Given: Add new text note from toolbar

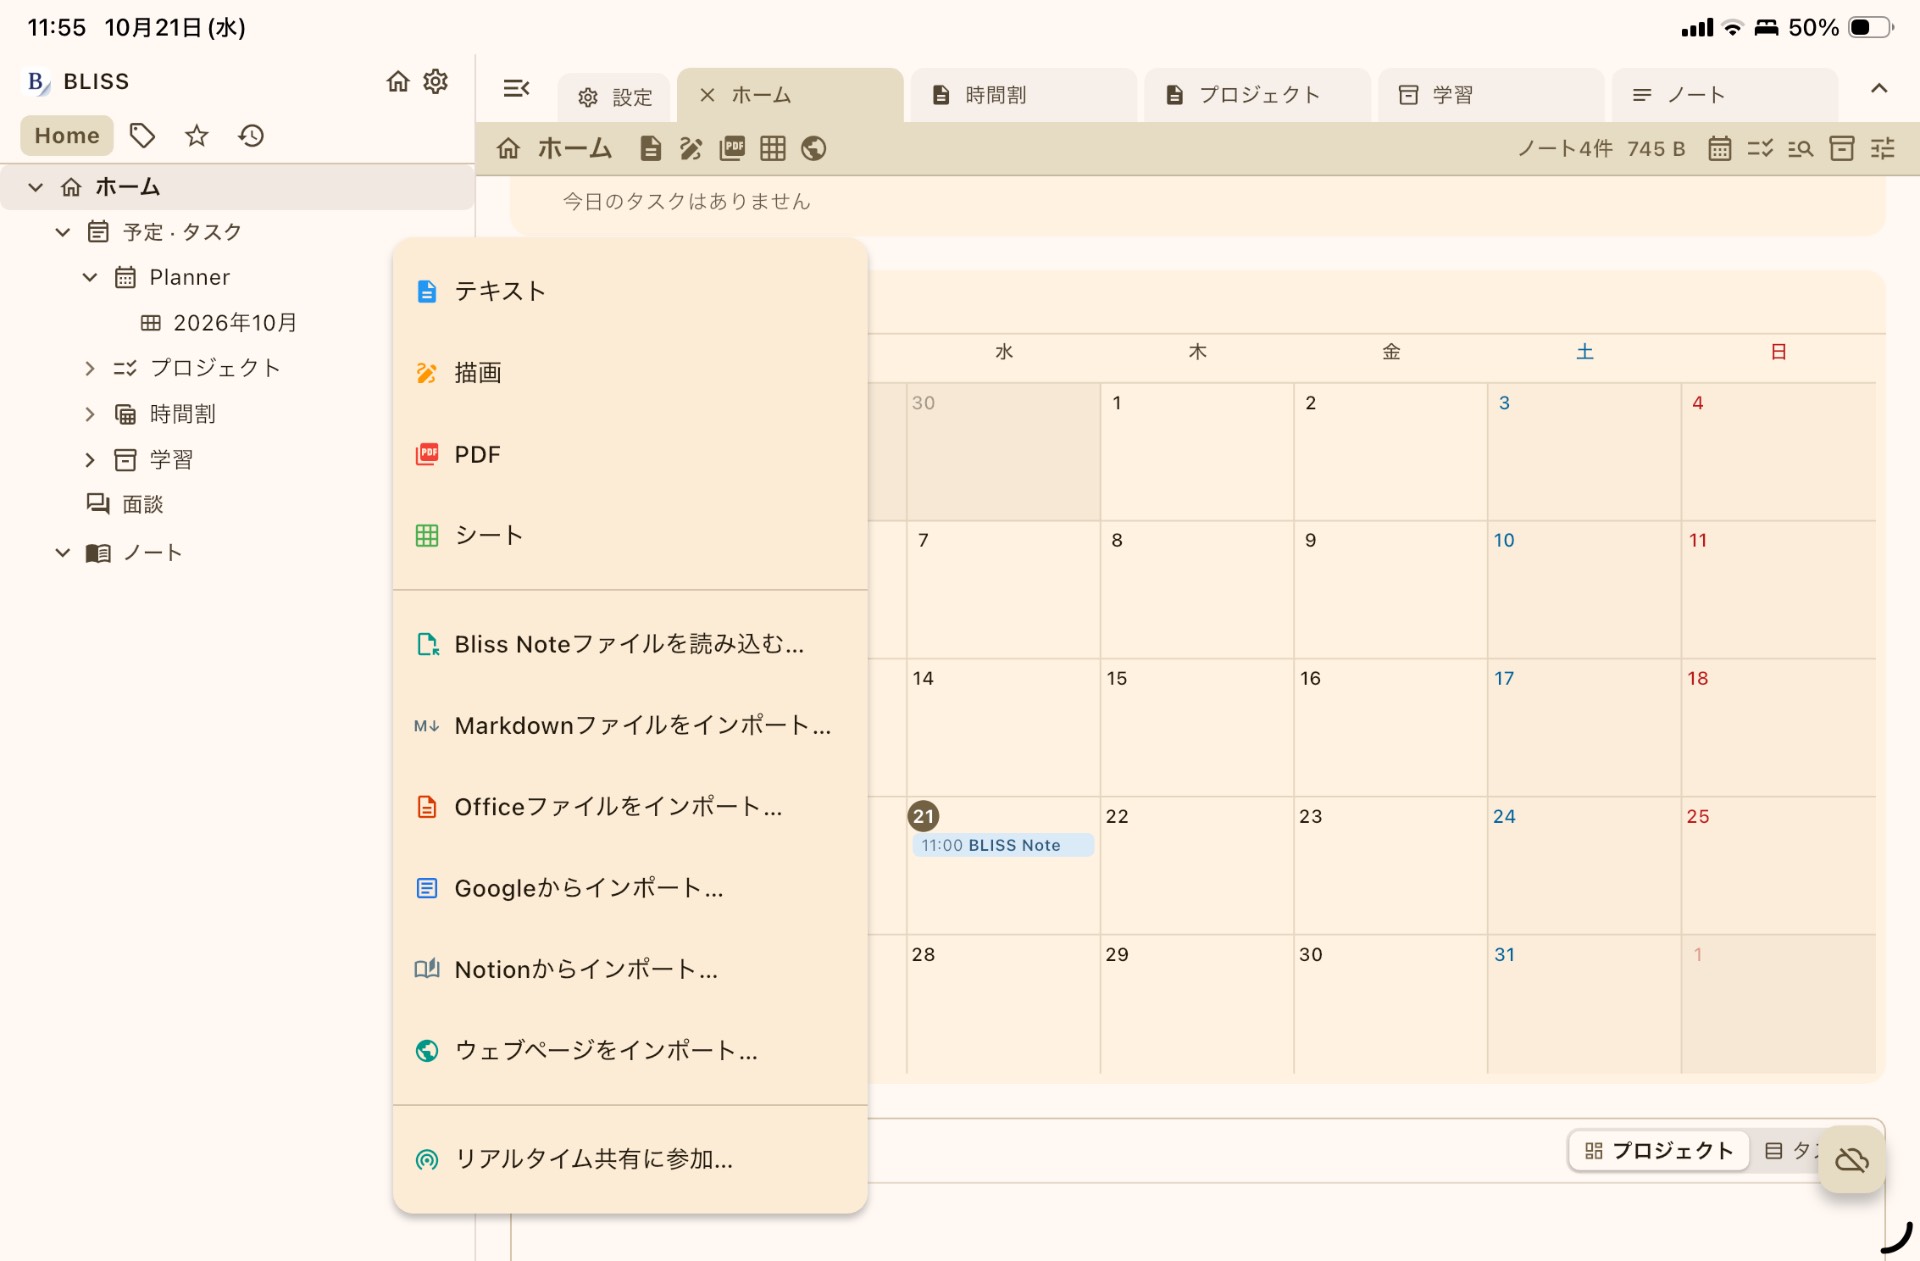Looking at the screenshot, I should (x=650, y=148).
